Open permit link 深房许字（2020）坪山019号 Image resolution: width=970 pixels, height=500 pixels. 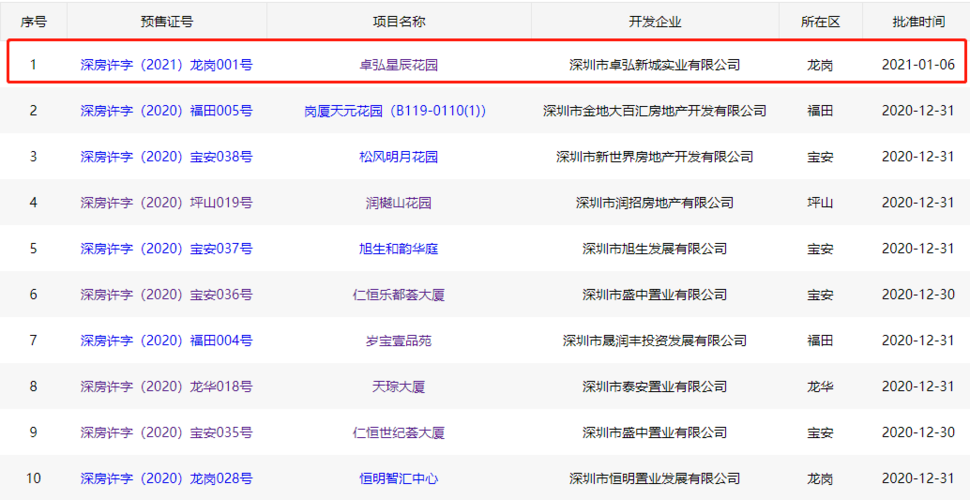pos(166,202)
